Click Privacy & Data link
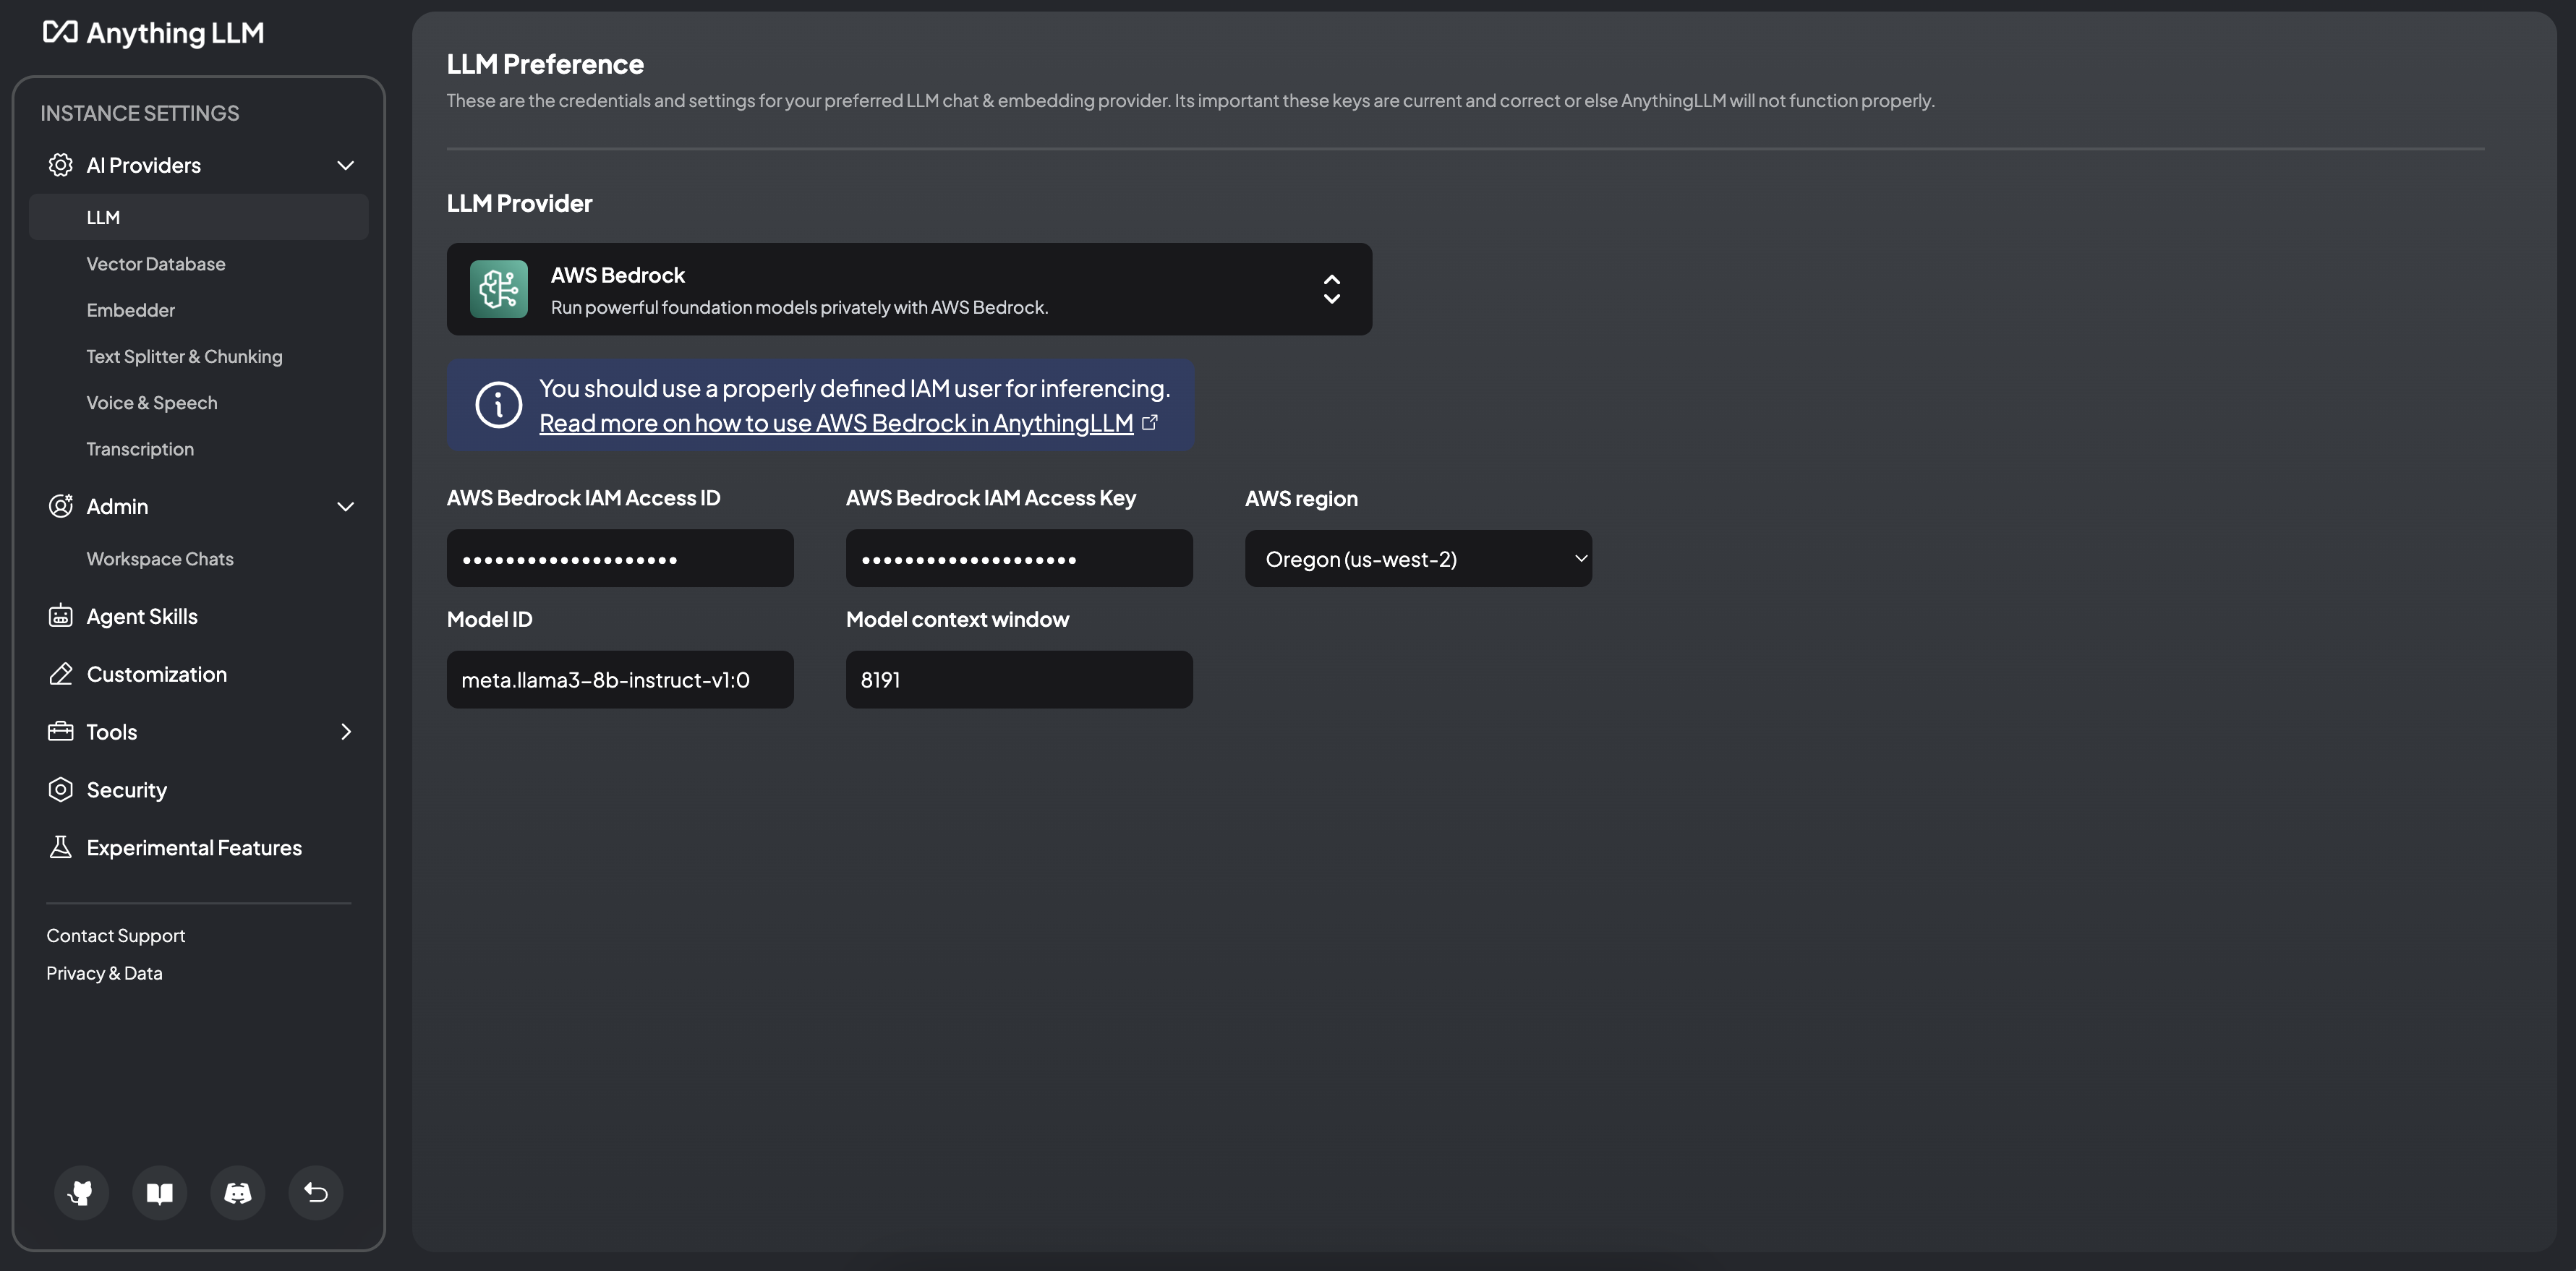 coord(104,973)
